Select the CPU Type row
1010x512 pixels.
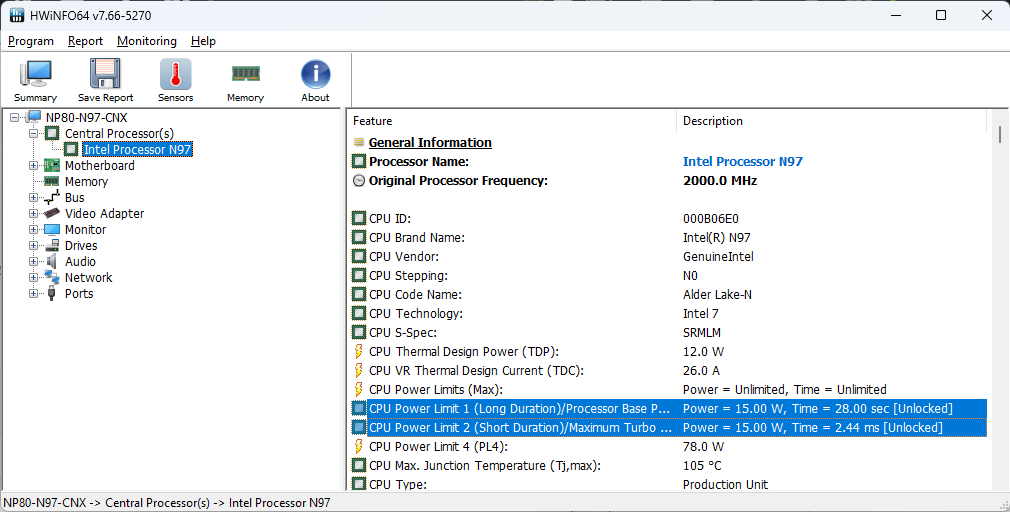[x=668, y=484]
